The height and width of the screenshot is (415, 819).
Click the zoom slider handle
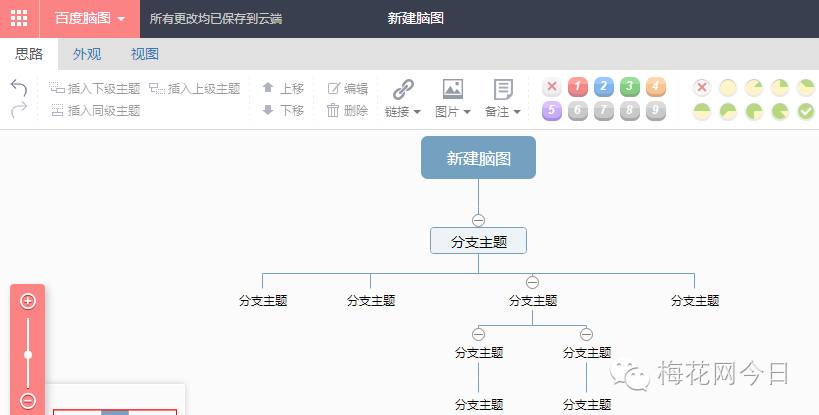28,355
